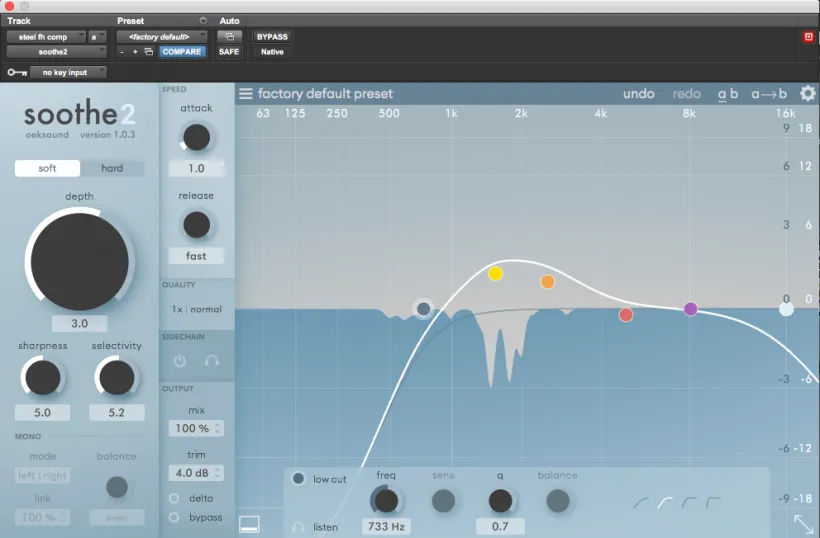
Task: Select hard mode
Action: 112,168
